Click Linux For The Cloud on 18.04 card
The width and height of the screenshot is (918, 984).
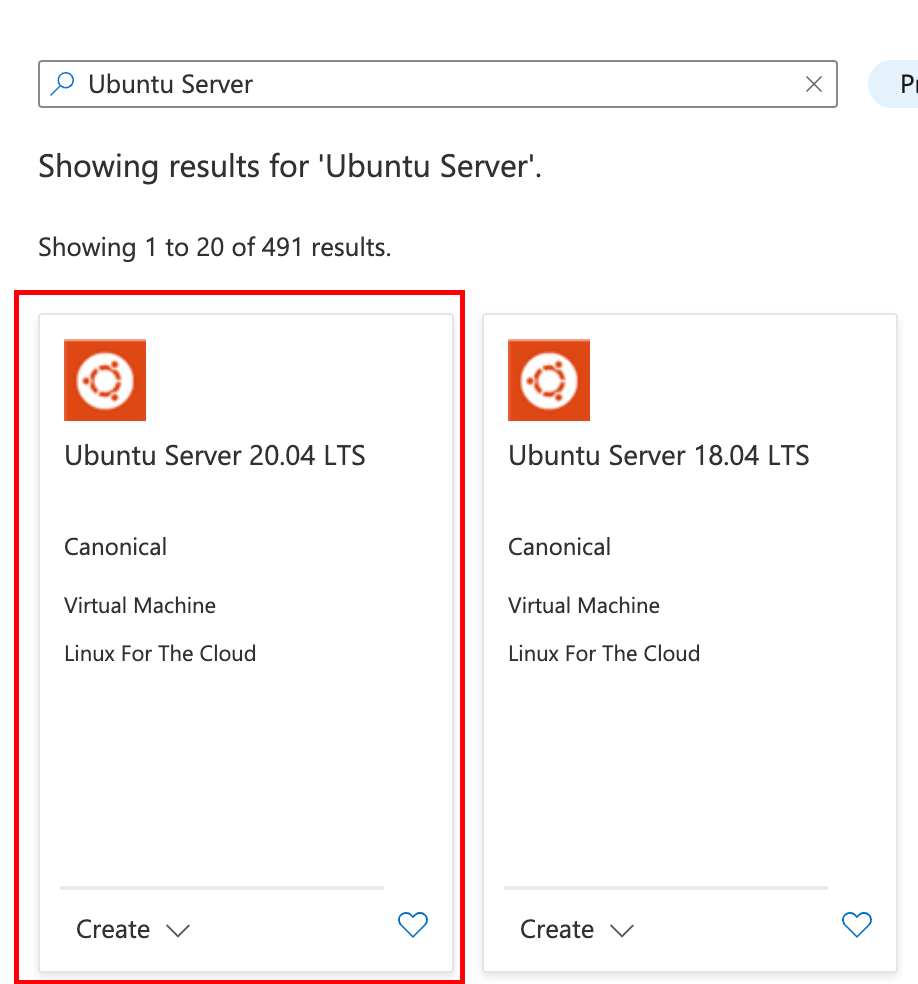(604, 653)
